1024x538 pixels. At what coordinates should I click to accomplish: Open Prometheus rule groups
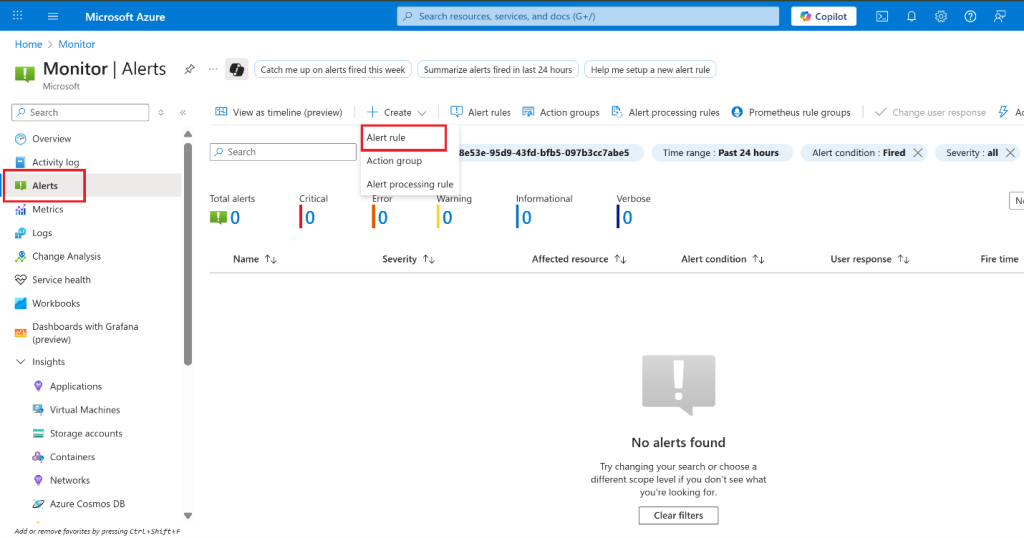[791, 112]
